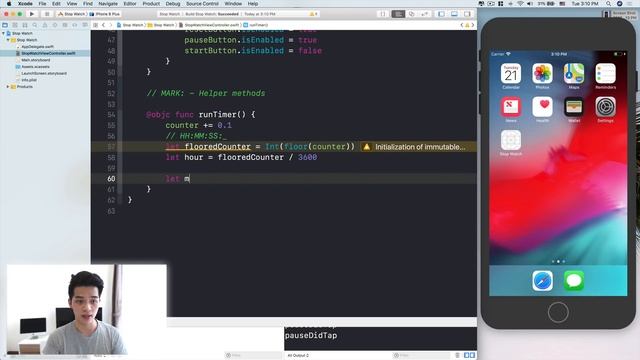Open the Stop Watch scheme selector
640x360 pixels.
click(71, 14)
